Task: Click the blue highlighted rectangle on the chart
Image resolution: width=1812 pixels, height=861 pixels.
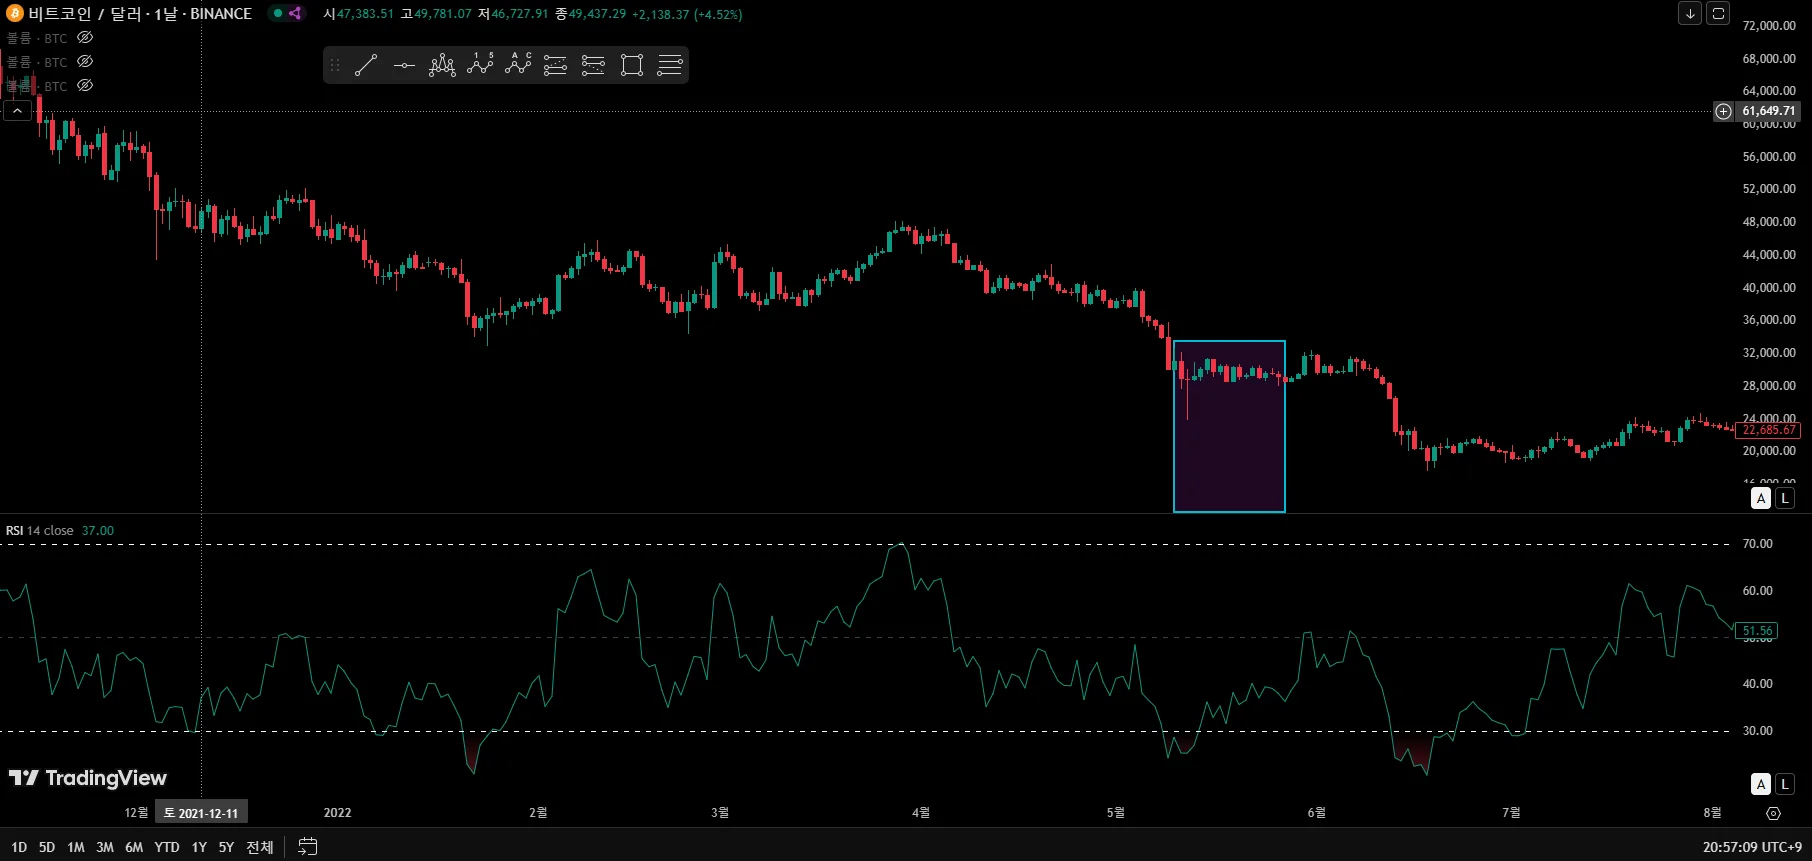Action: pos(1229,427)
